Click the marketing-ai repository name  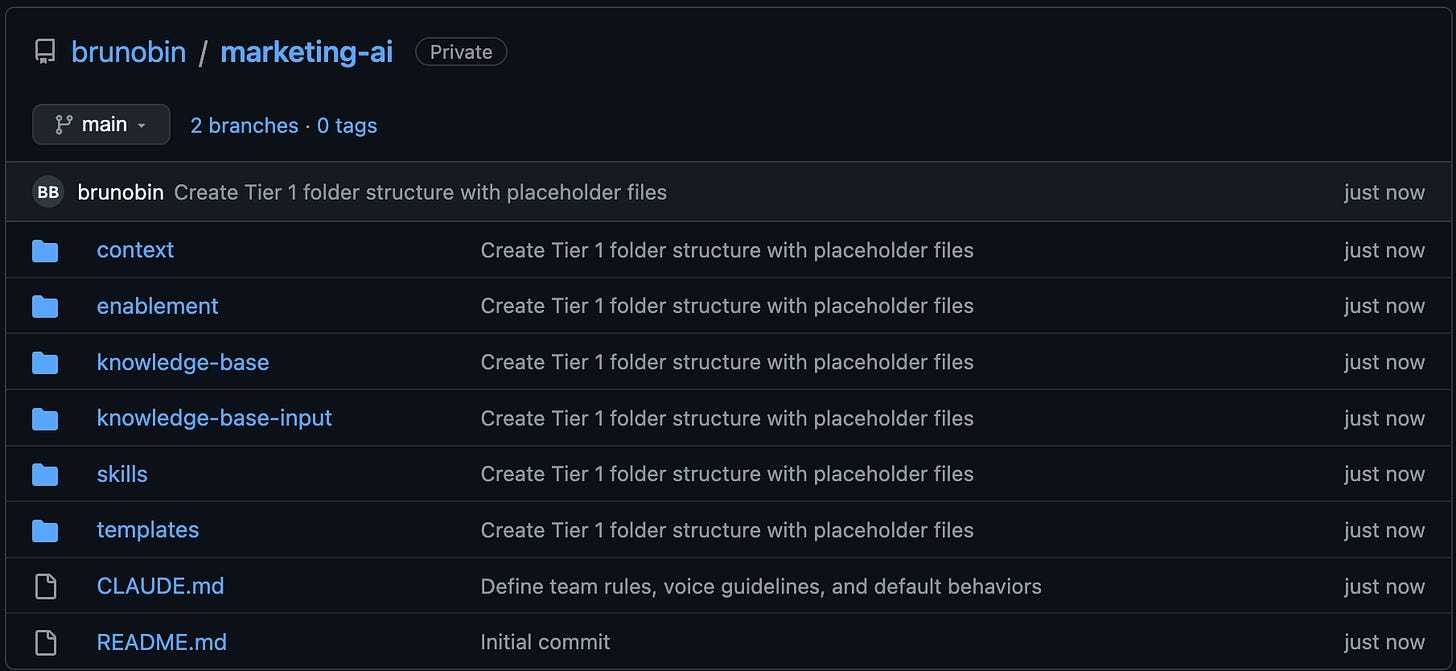point(306,51)
